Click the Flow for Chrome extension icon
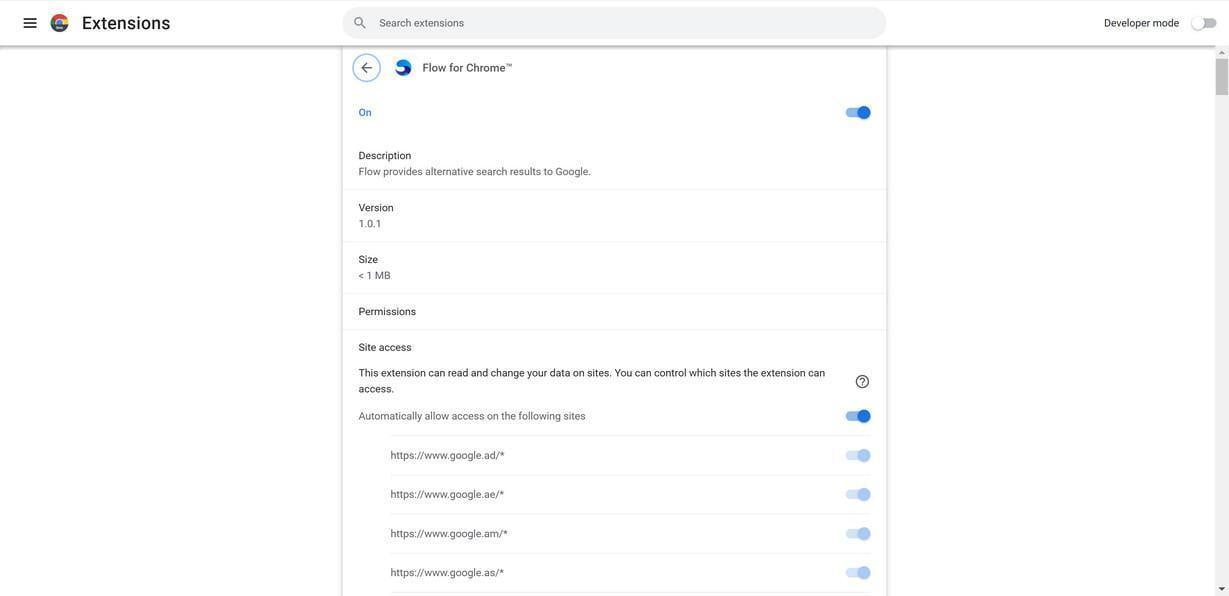 click(403, 68)
